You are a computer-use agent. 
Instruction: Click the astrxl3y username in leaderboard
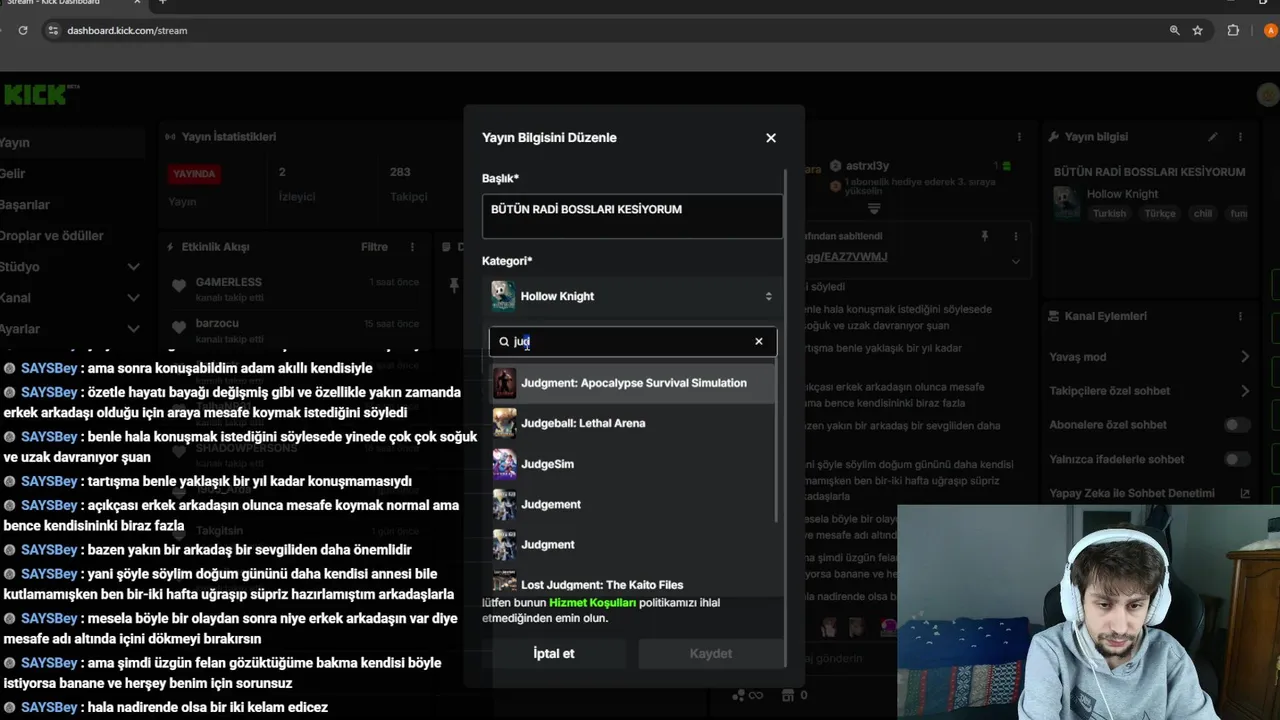(868, 166)
